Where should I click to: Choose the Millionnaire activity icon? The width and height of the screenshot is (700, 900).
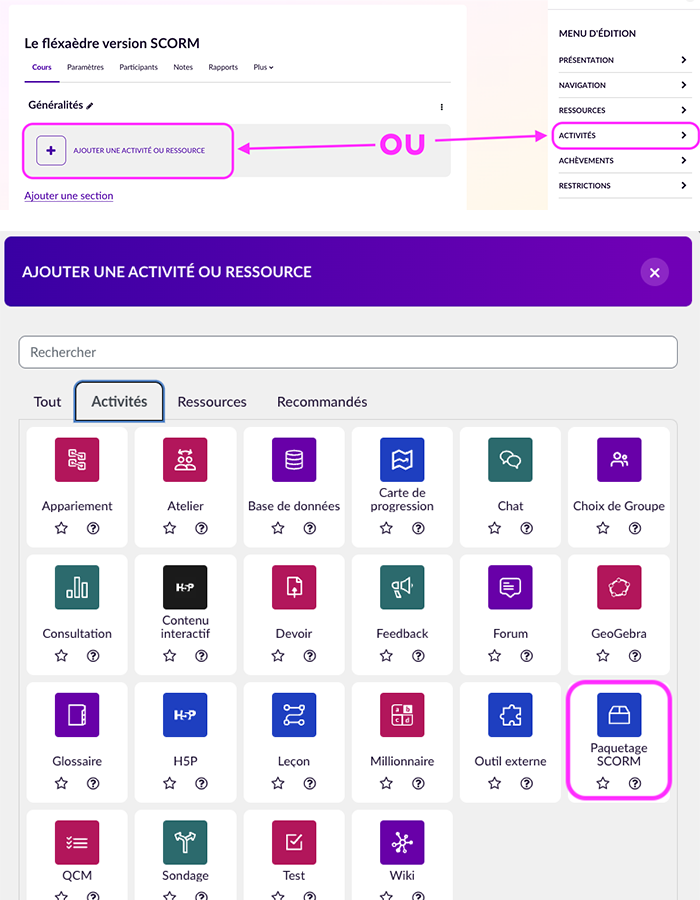coord(402,715)
